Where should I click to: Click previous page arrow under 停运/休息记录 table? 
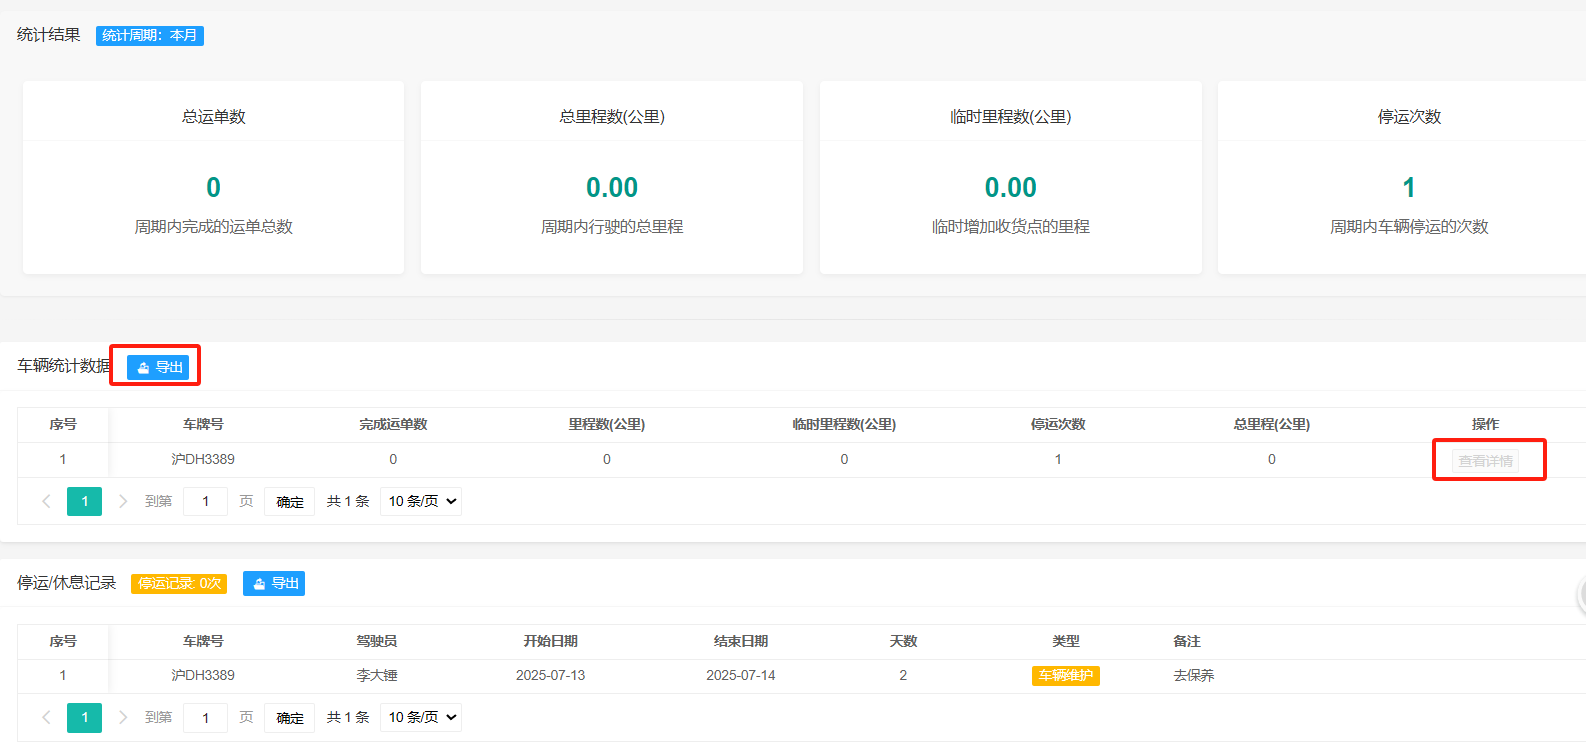tap(46, 717)
